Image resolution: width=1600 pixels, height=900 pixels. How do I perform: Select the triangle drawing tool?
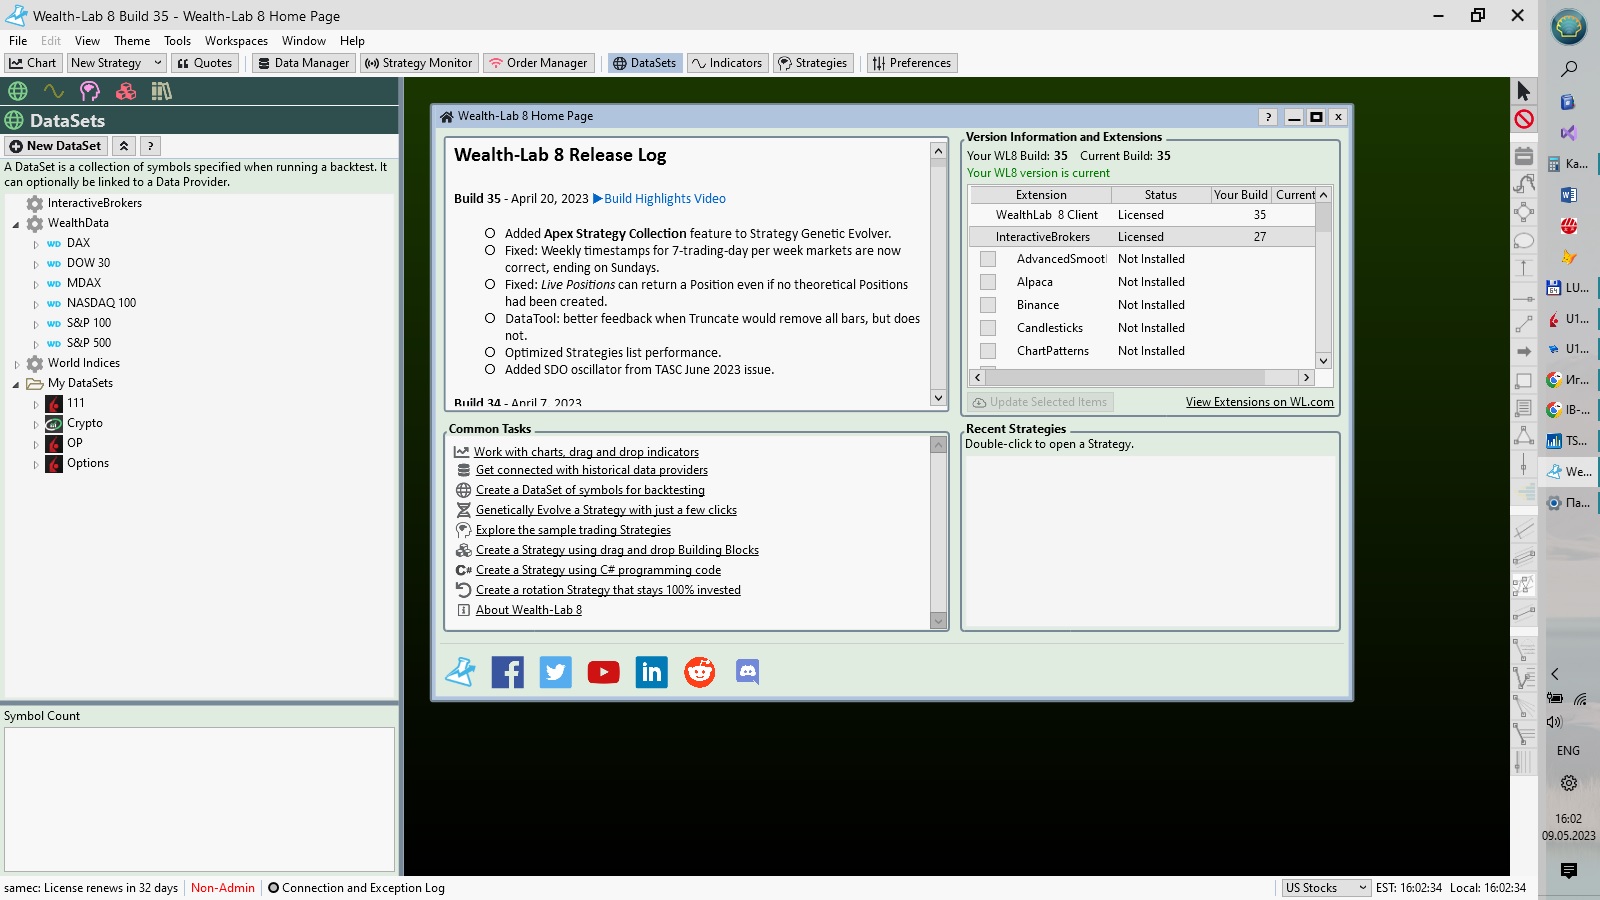click(x=1524, y=435)
